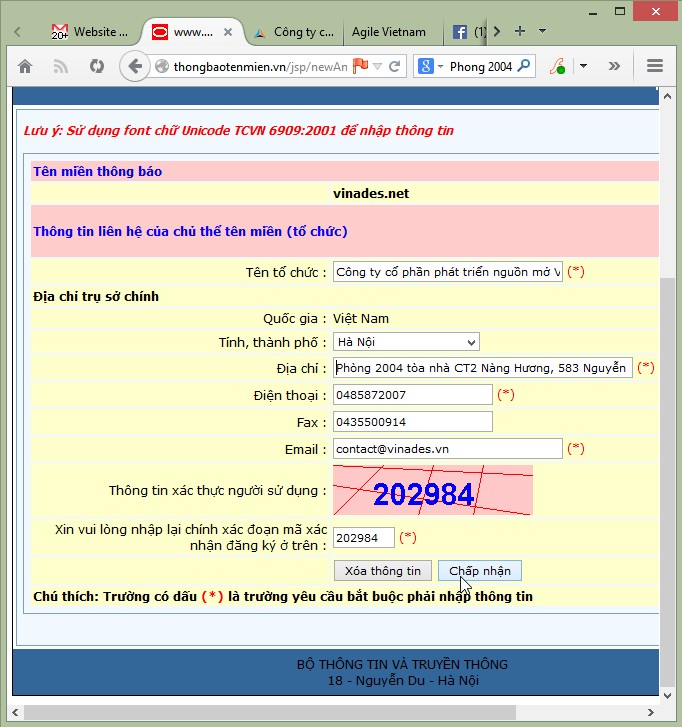The height and width of the screenshot is (727, 682).
Task: Click the vertical scrollbar up arrow
Action: click(x=668, y=96)
